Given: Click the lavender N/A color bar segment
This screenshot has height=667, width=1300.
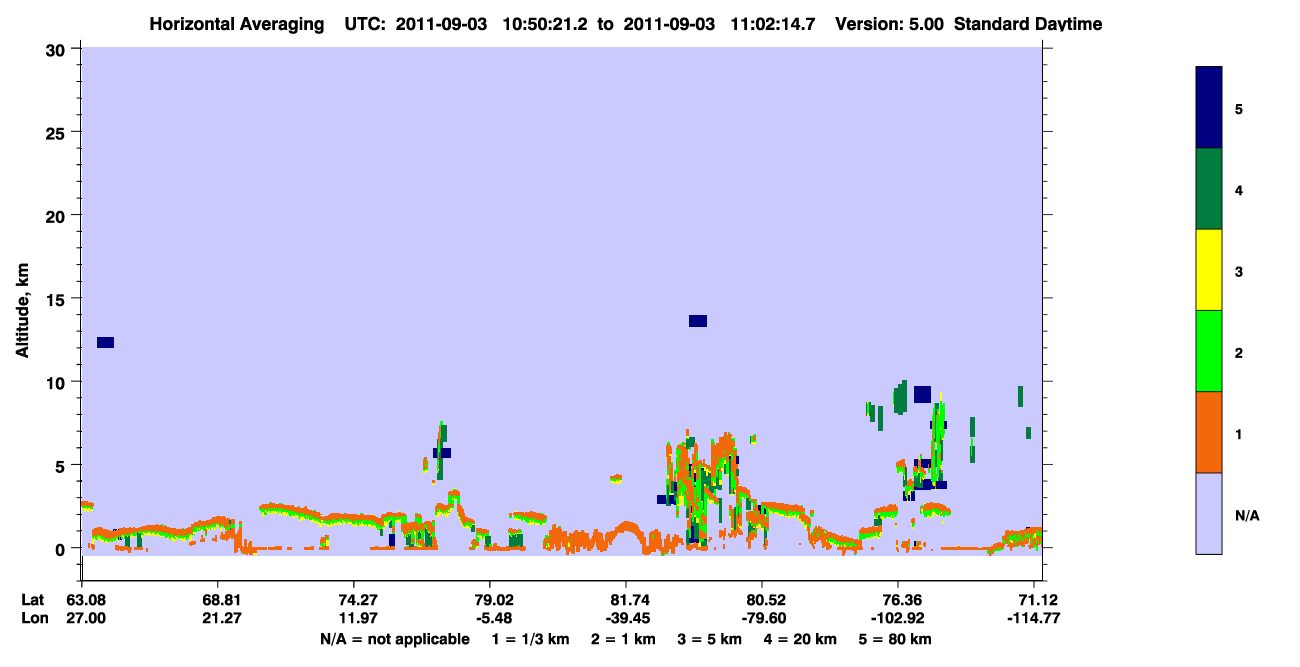Looking at the screenshot, I should 1209,513.
